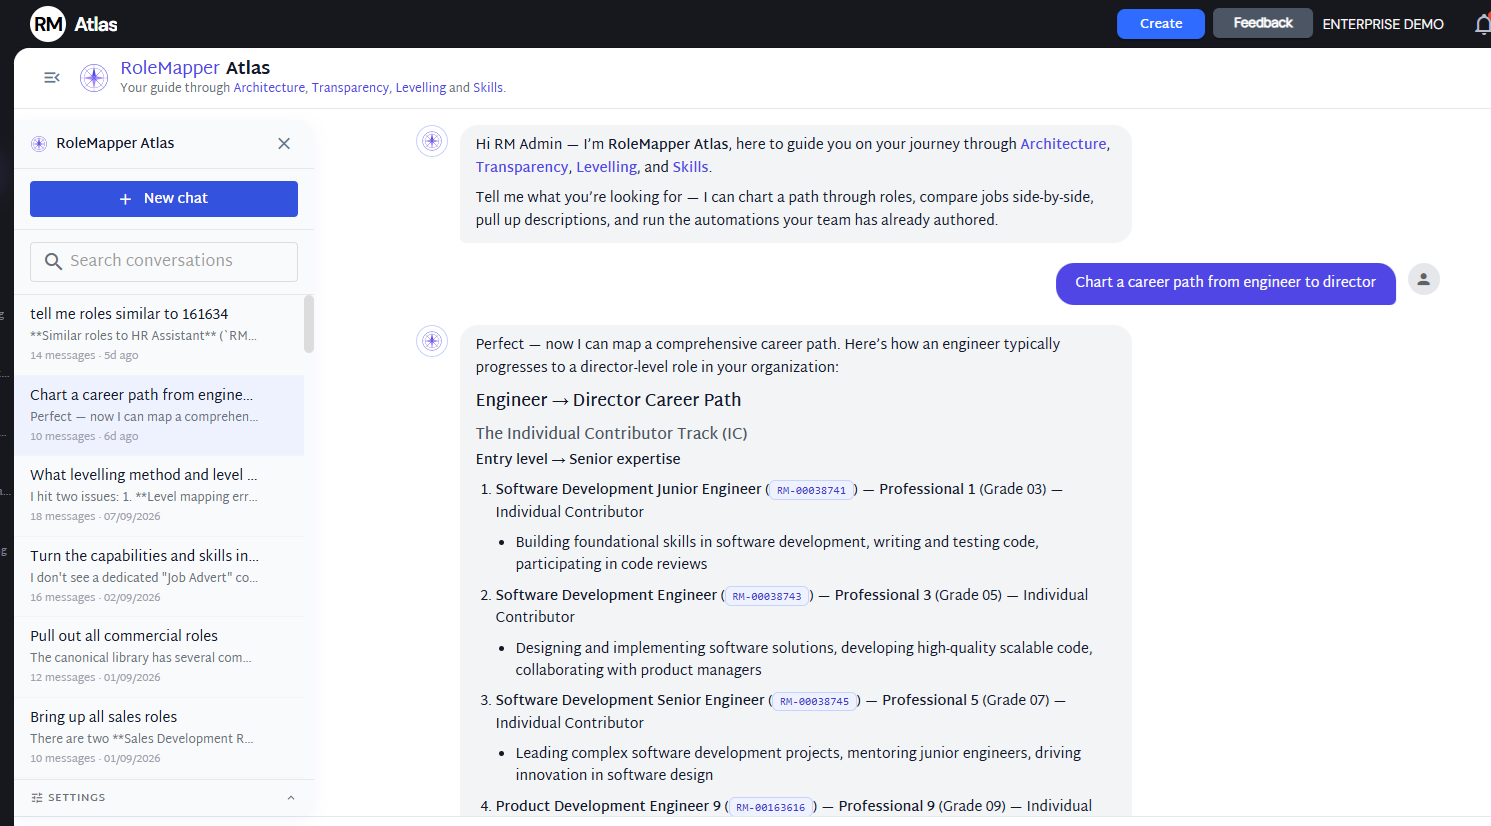
Task: Open the Feedback button
Action: pyautogui.click(x=1263, y=23)
